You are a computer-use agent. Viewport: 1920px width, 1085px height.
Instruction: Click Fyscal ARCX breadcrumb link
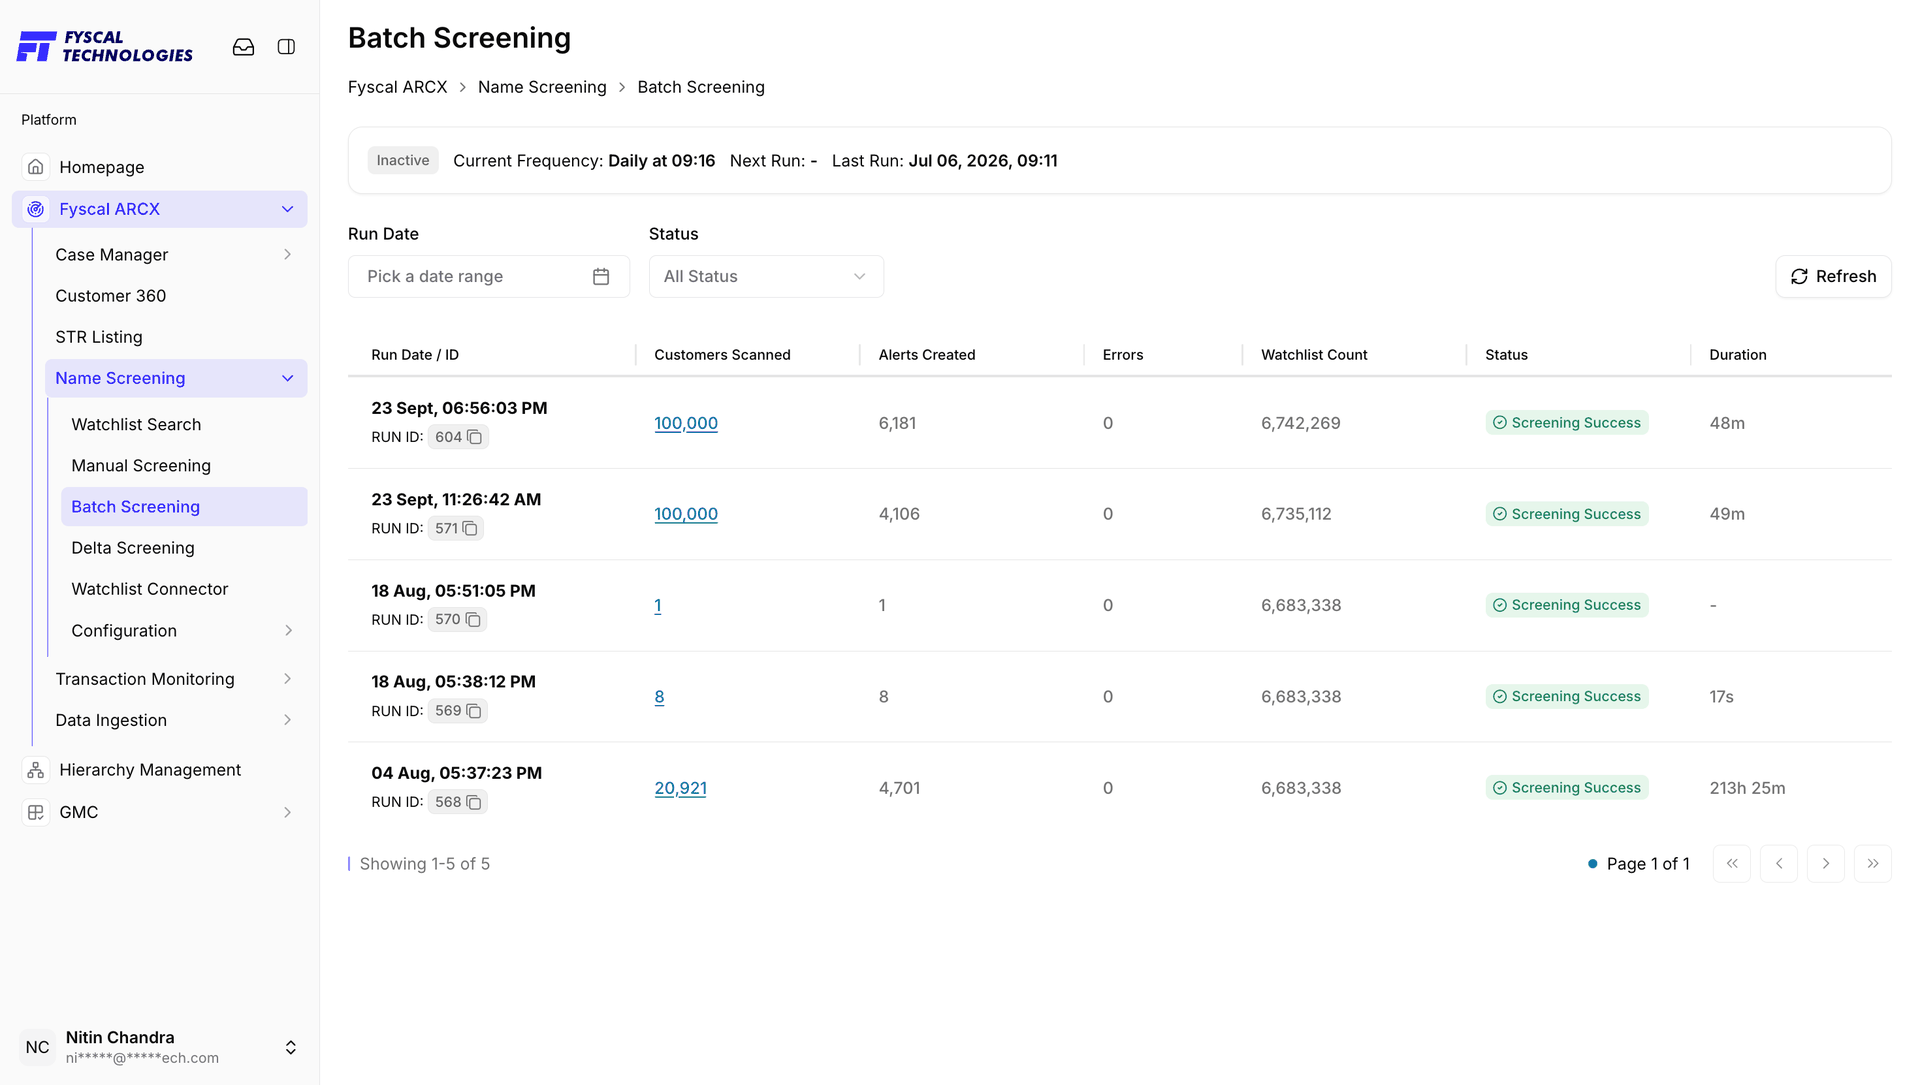tap(398, 87)
